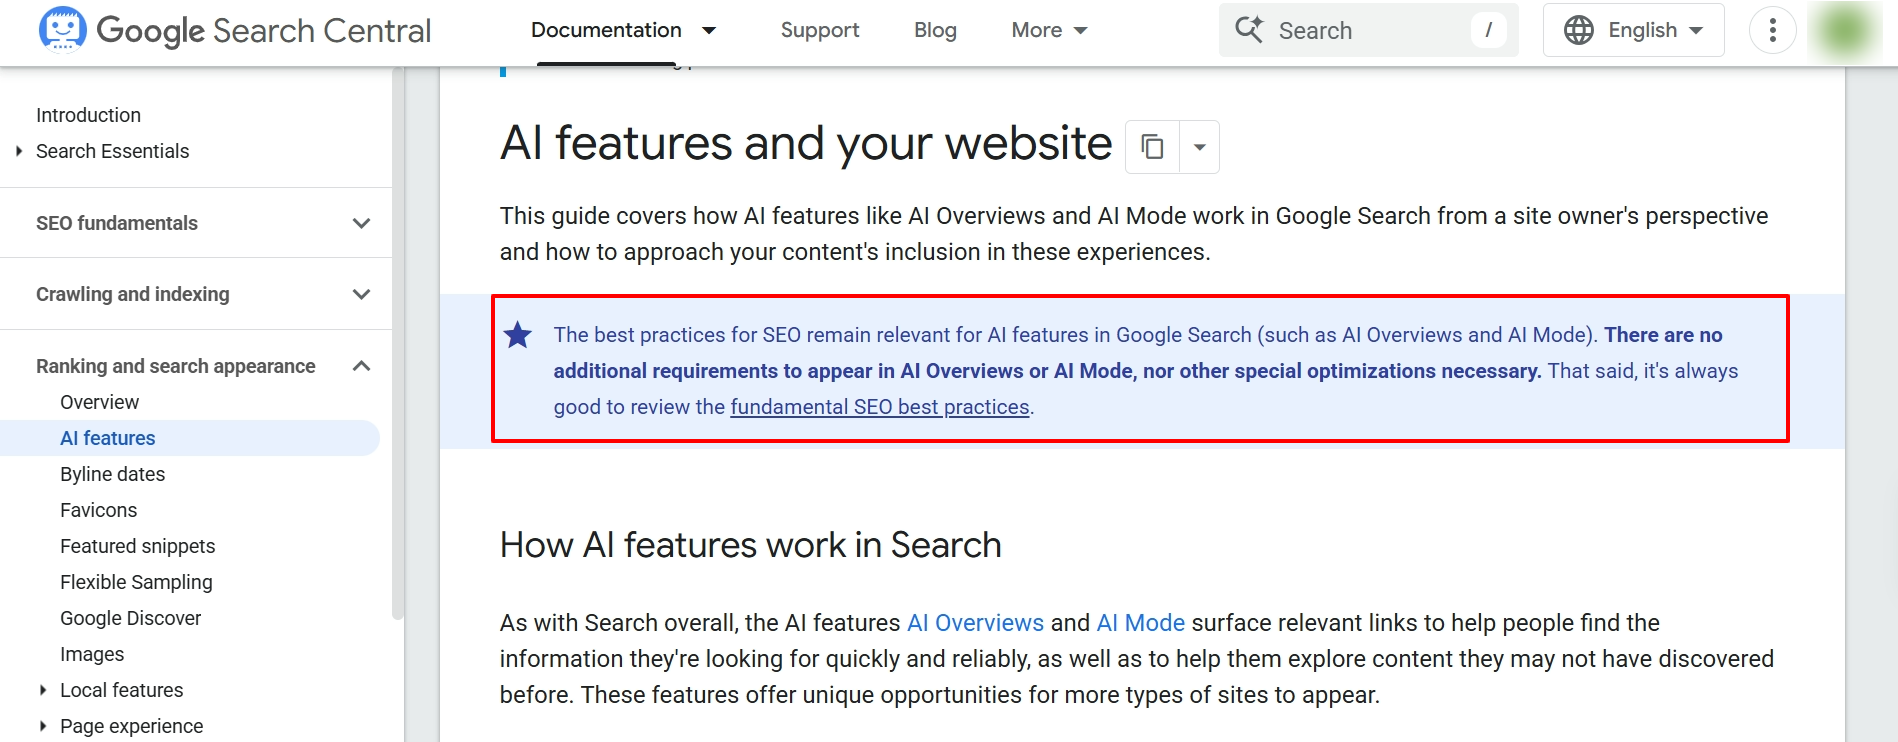This screenshot has width=1898, height=742.
Task: Expand the Crawling and indexing section
Action: coord(361,294)
